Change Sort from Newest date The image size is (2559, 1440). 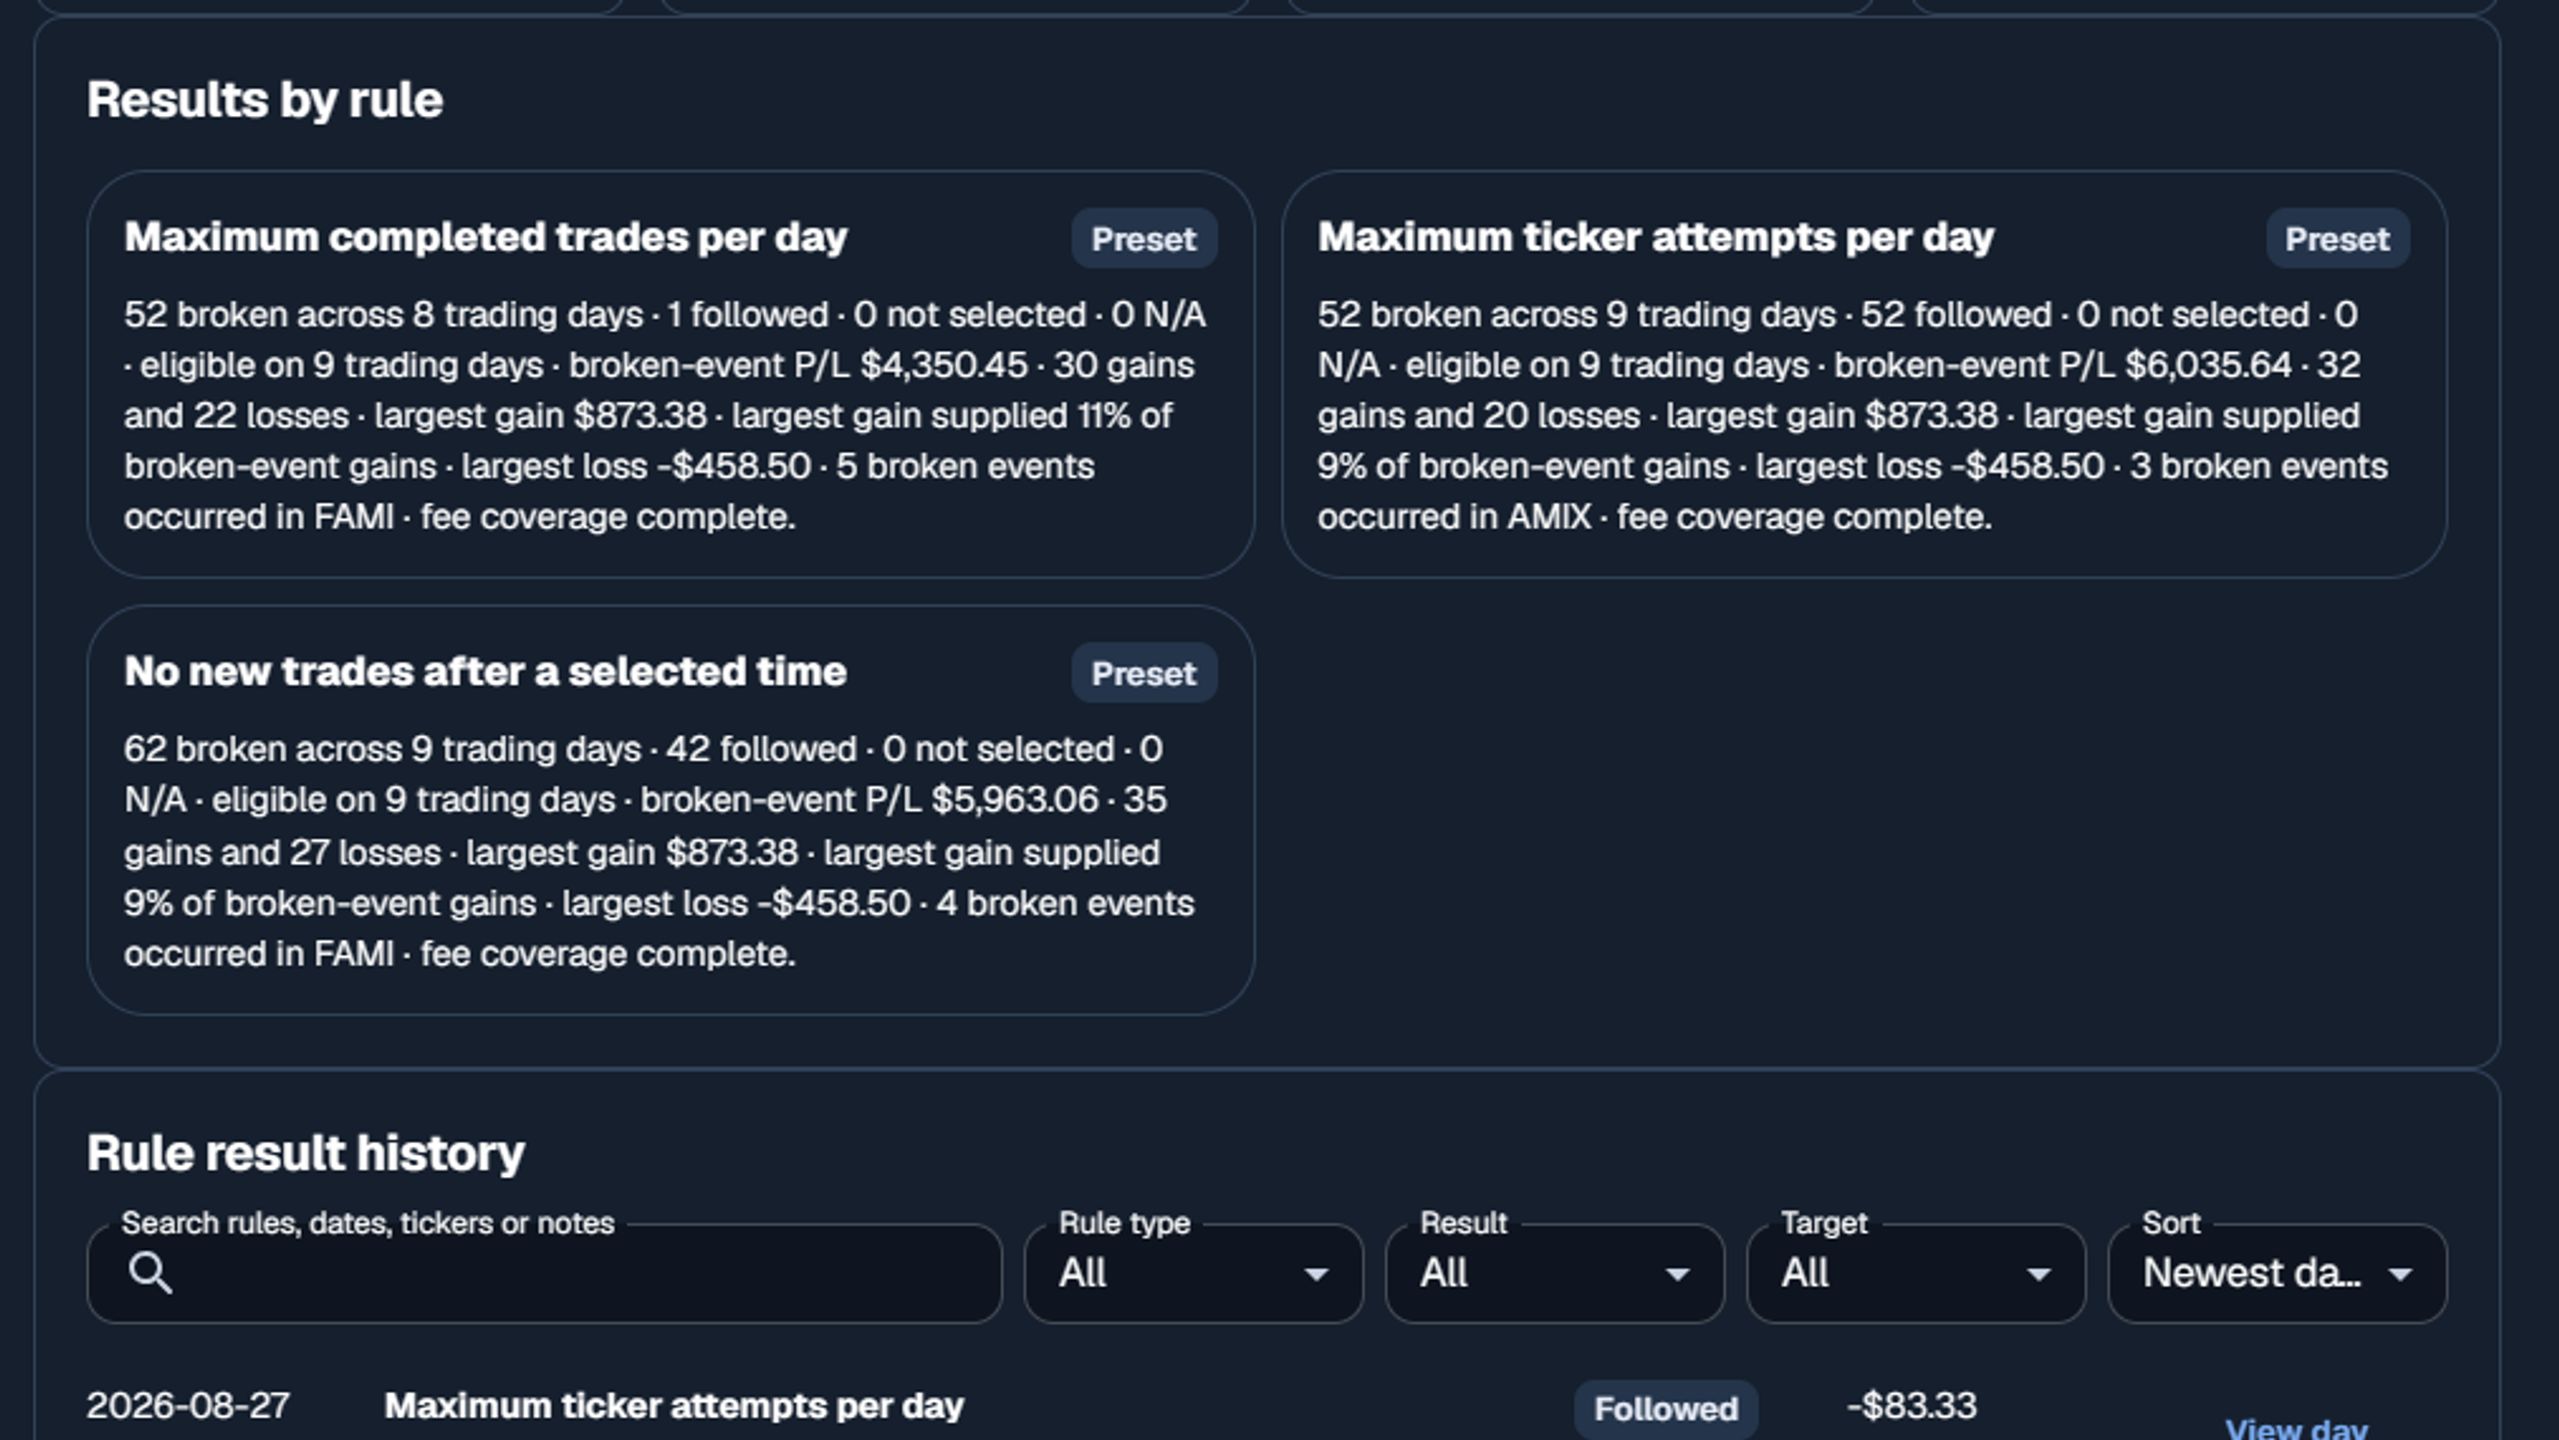[x=2277, y=1273]
